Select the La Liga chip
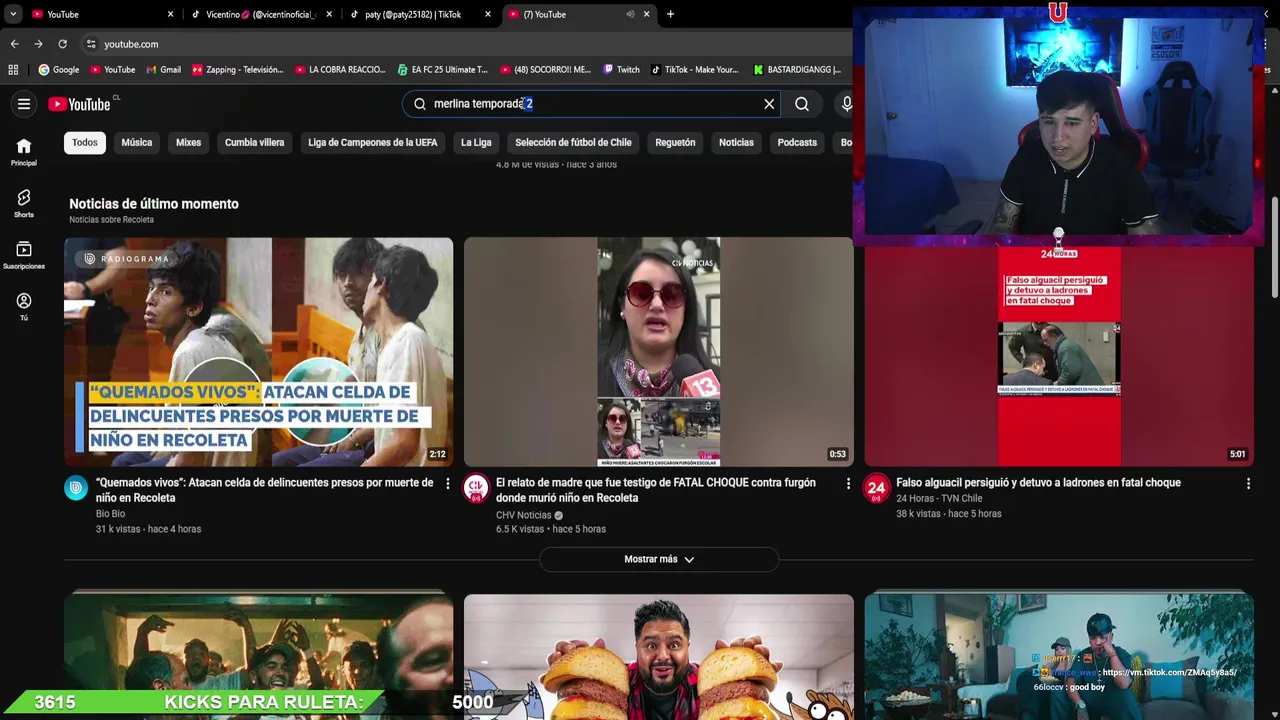Viewport: 1280px width, 720px height. point(476,142)
